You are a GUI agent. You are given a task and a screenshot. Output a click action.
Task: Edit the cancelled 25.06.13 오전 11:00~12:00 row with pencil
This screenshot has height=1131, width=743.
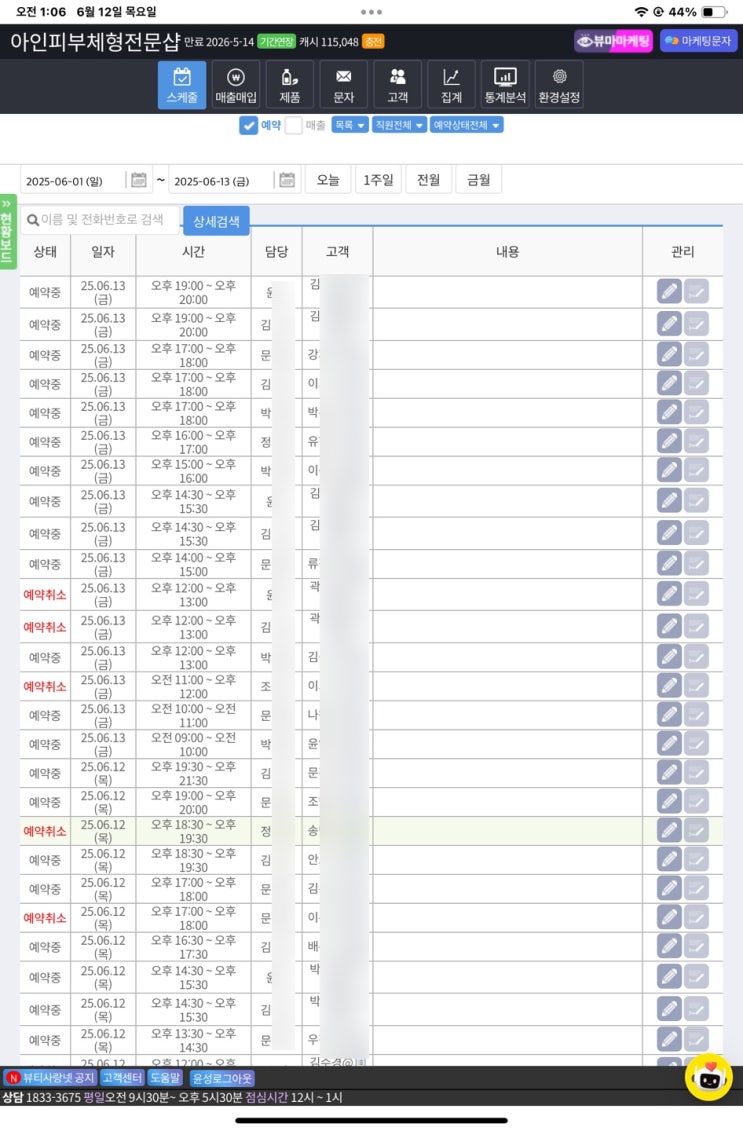tap(669, 686)
